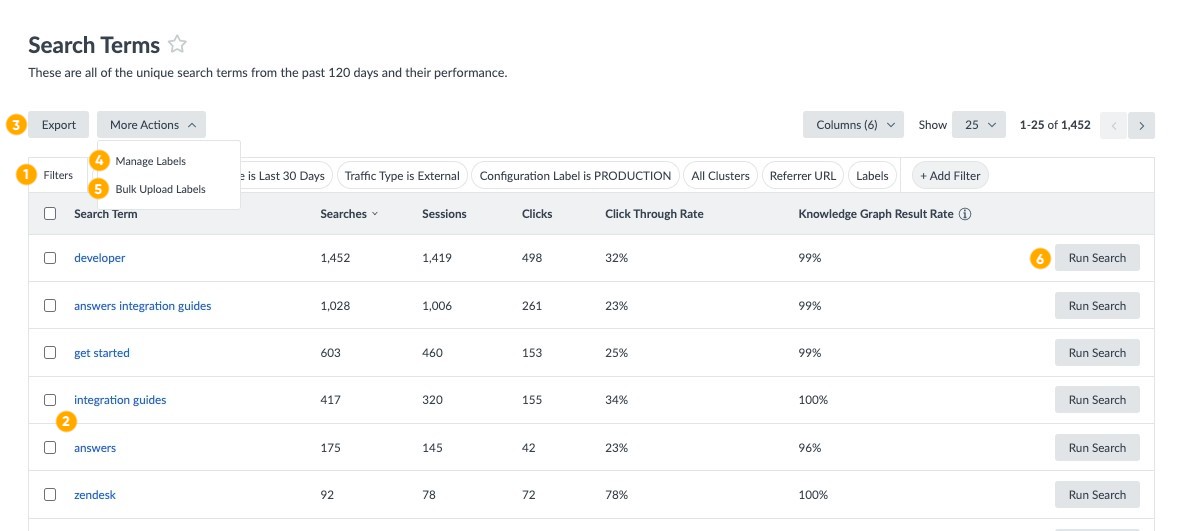Open the integration guides search term link
This screenshot has height=531, width=1180.
[120, 400]
